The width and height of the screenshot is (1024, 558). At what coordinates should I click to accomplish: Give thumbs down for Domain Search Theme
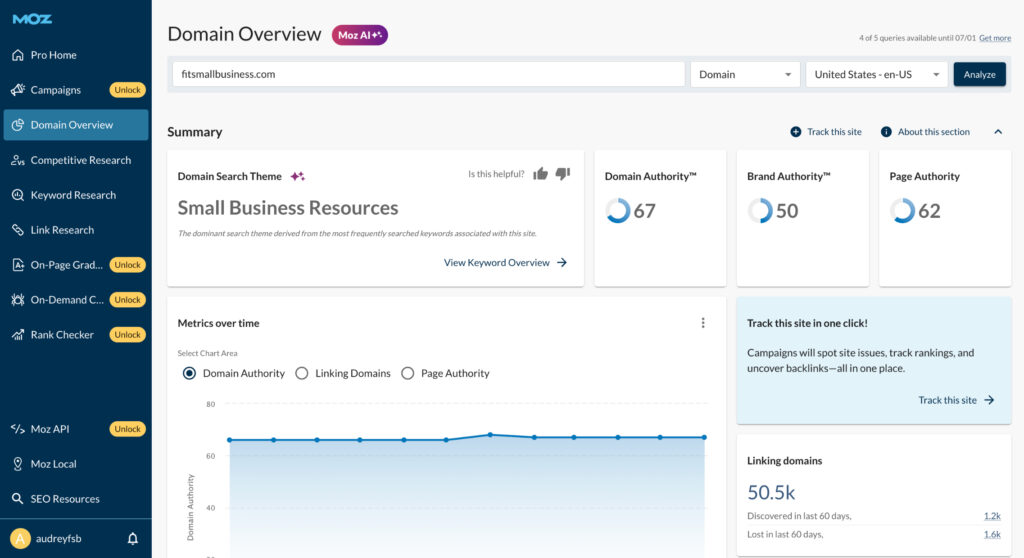(563, 174)
